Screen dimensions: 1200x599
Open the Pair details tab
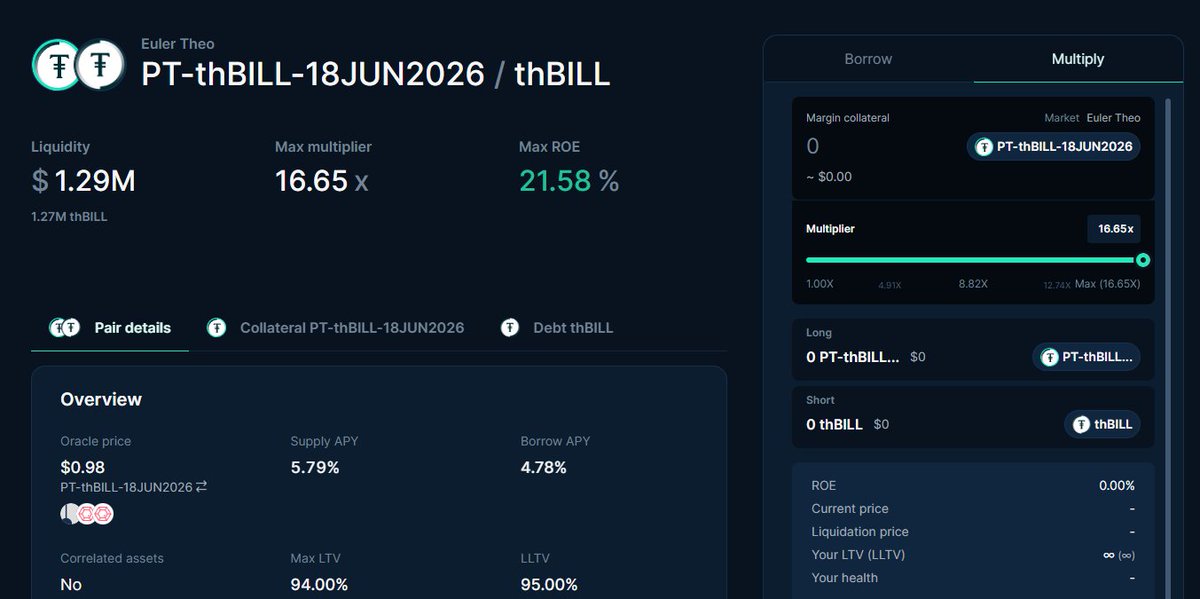click(110, 328)
